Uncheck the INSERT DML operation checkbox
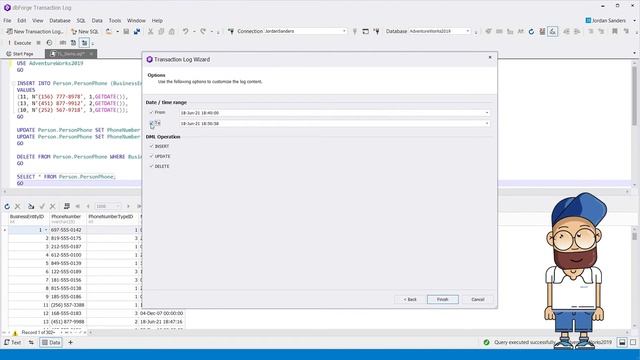640x360 pixels. [151, 146]
